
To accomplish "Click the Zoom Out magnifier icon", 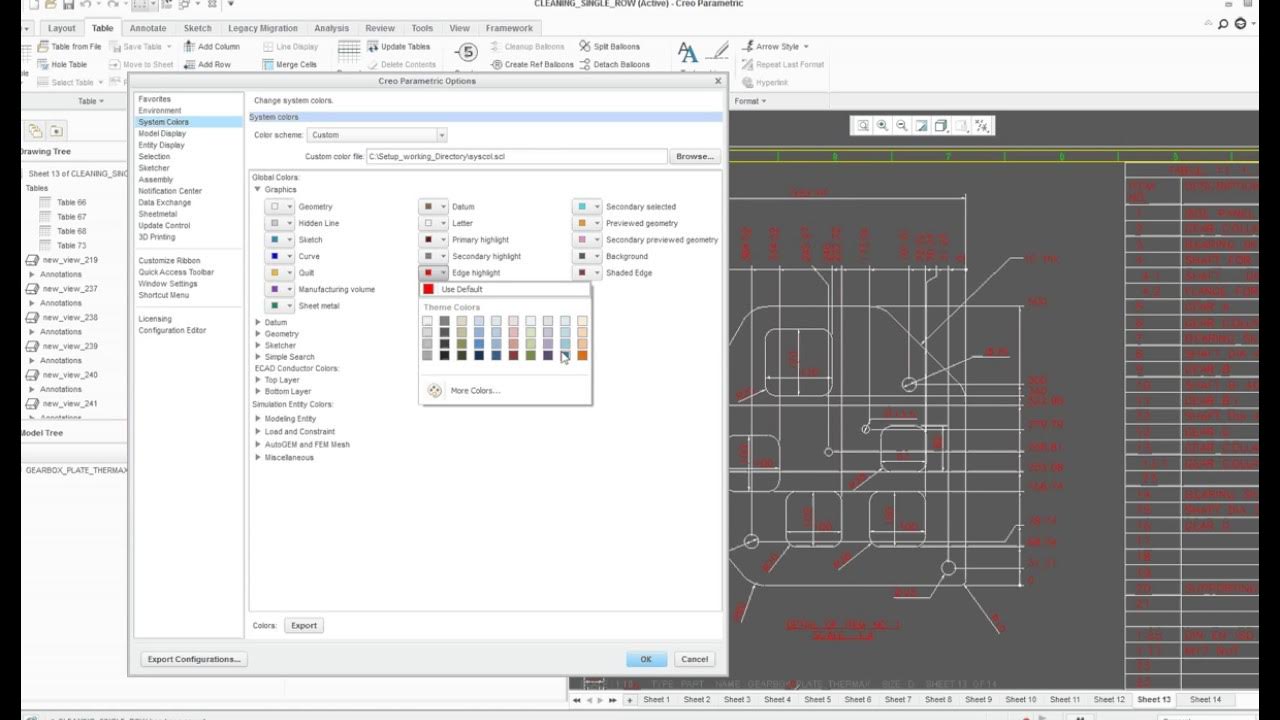I will pyautogui.click(x=902, y=126).
